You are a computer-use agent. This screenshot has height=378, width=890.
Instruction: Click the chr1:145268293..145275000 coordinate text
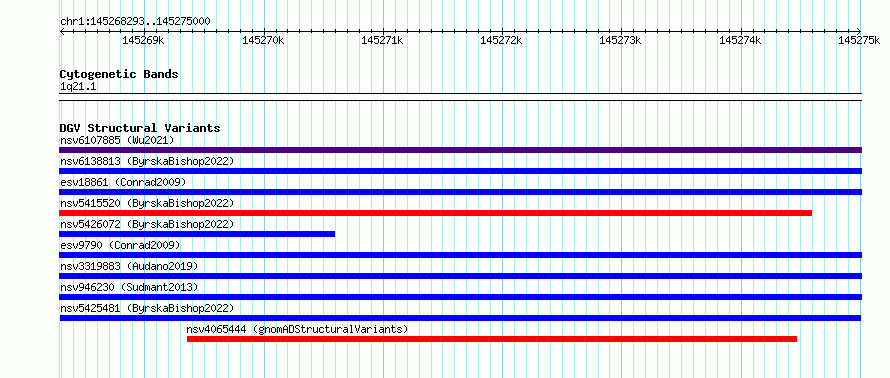click(x=135, y=22)
